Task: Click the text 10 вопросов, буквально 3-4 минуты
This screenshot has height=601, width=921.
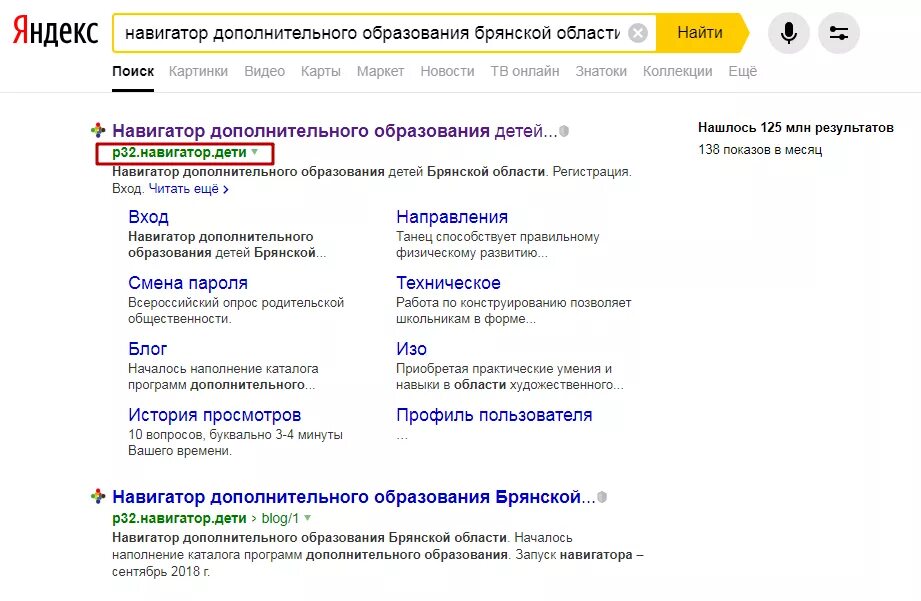Action: point(236,435)
